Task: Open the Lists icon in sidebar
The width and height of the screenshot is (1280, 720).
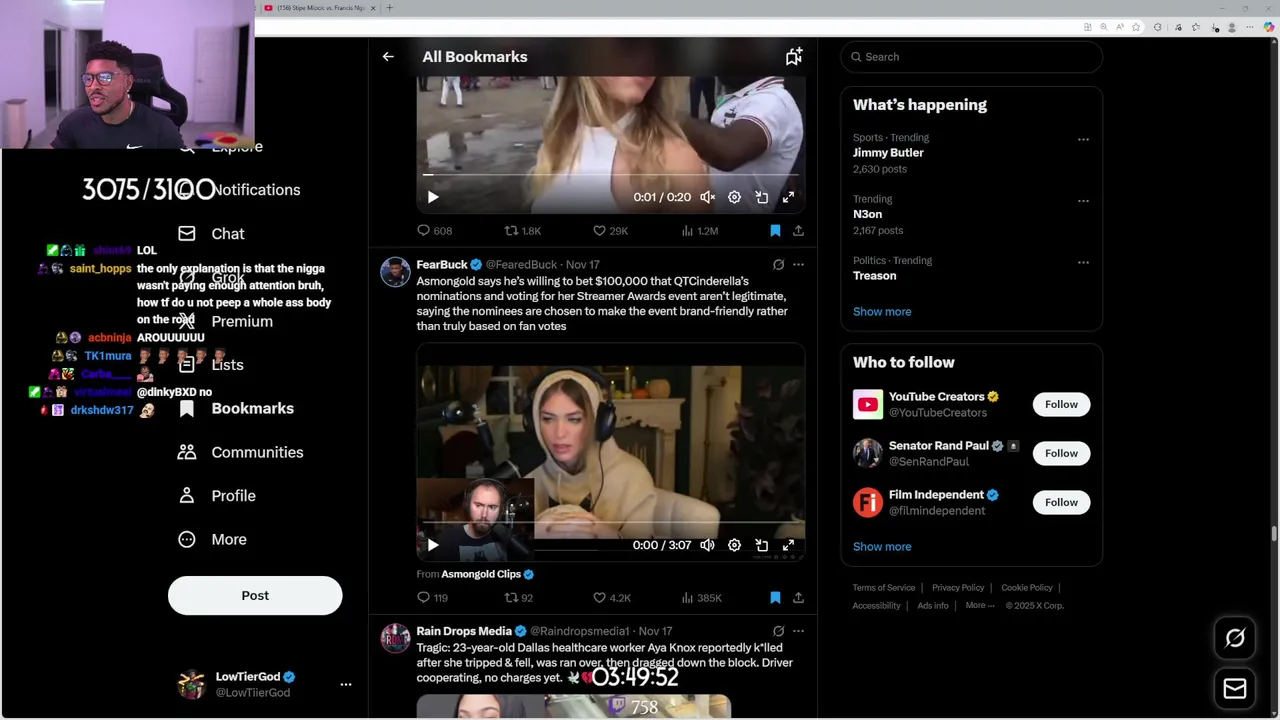Action: point(187,365)
